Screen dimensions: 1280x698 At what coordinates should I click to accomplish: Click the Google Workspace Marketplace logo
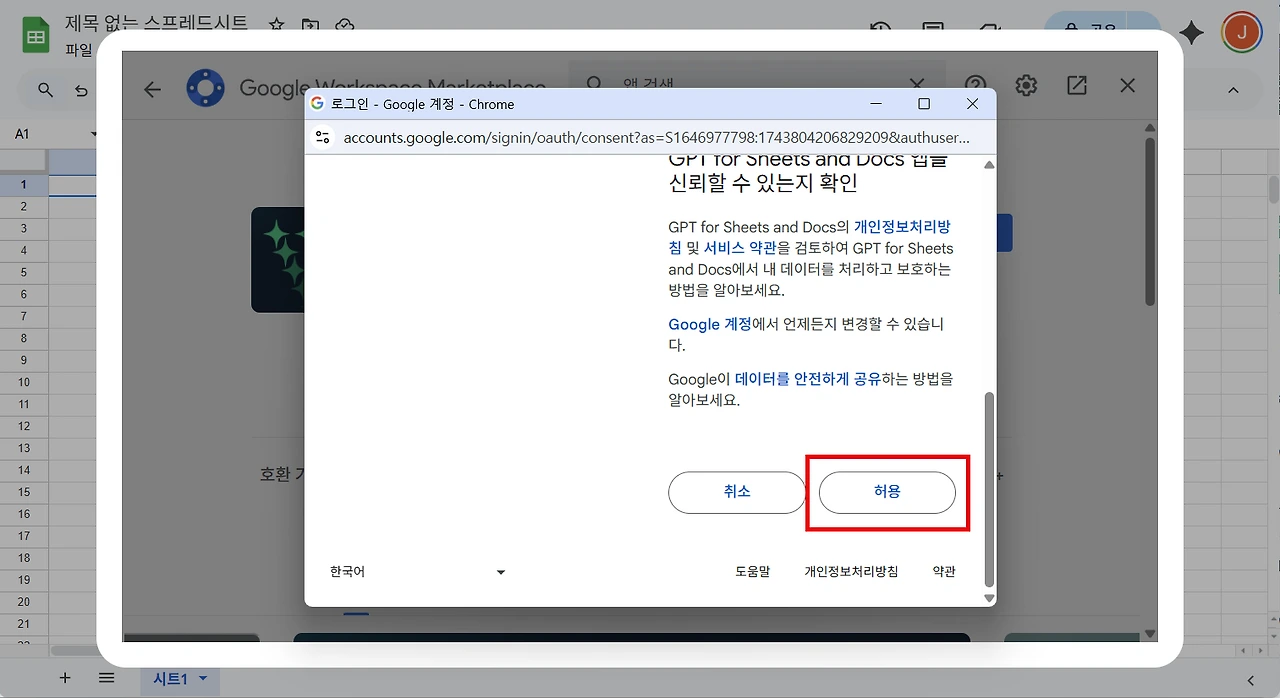[205, 88]
